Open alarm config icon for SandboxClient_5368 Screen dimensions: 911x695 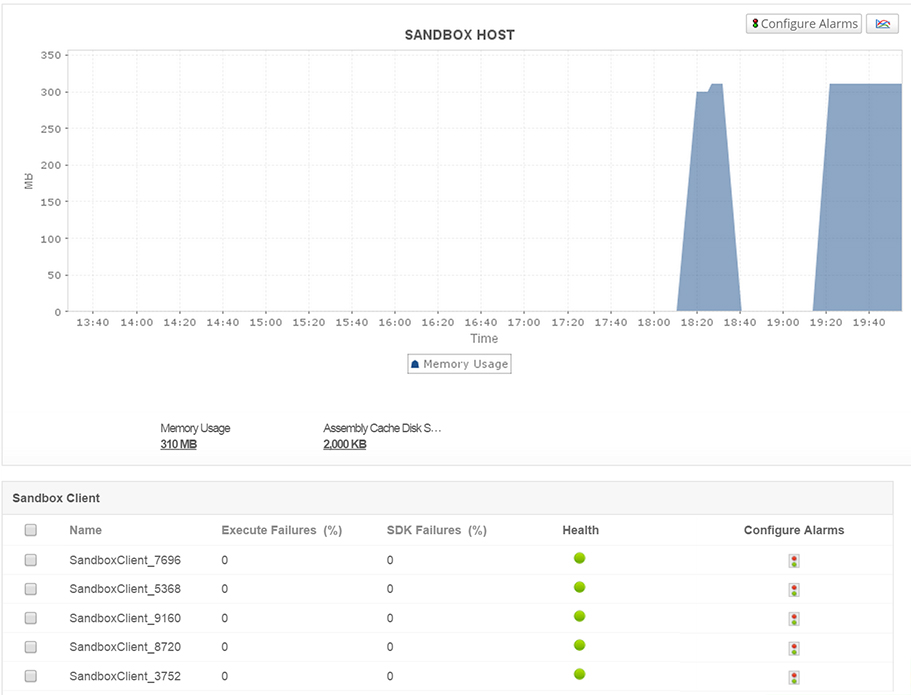793,590
